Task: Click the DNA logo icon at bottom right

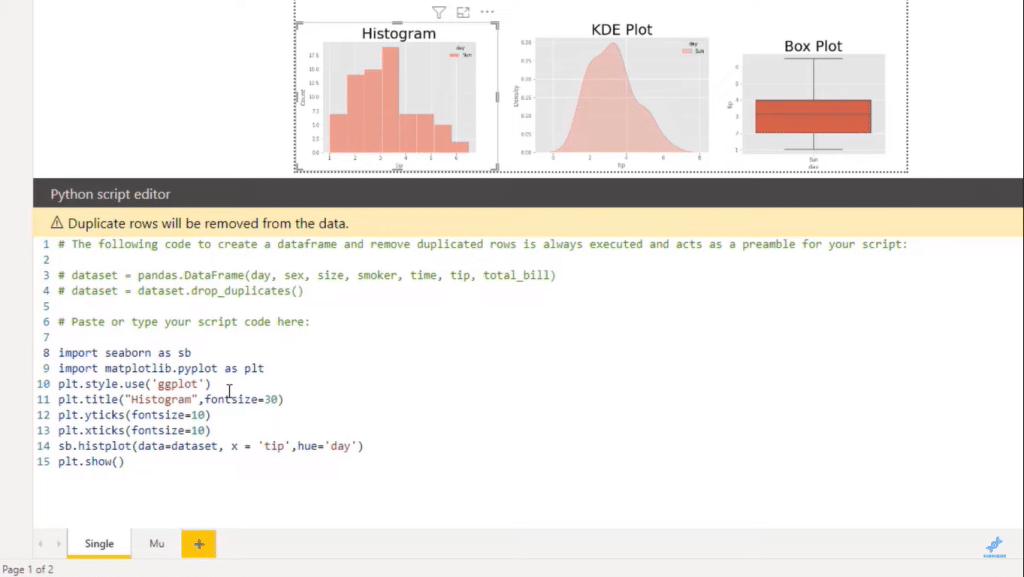Action: point(995,546)
